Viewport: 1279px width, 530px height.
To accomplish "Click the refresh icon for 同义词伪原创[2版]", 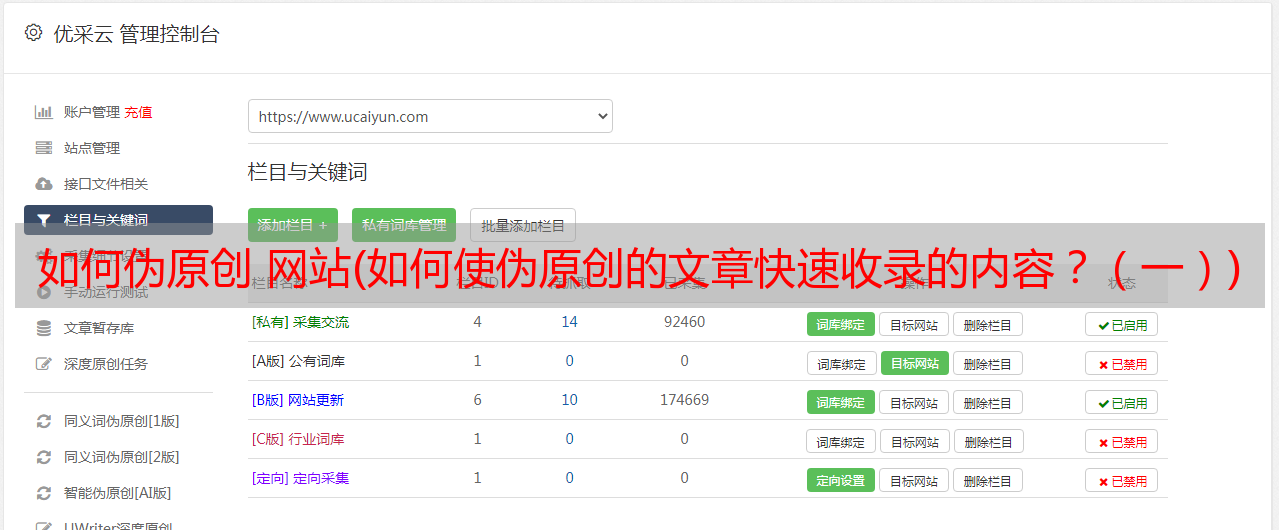I will pyautogui.click(x=43, y=457).
